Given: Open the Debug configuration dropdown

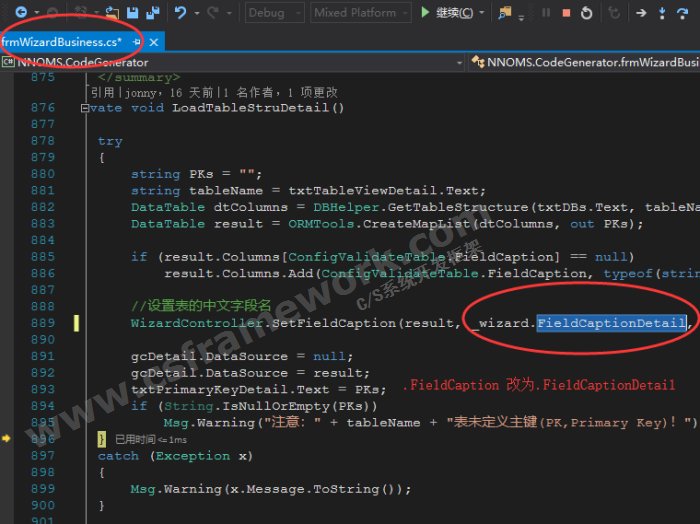Looking at the screenshot, I should pyautogui.click(x=274, y=13).
